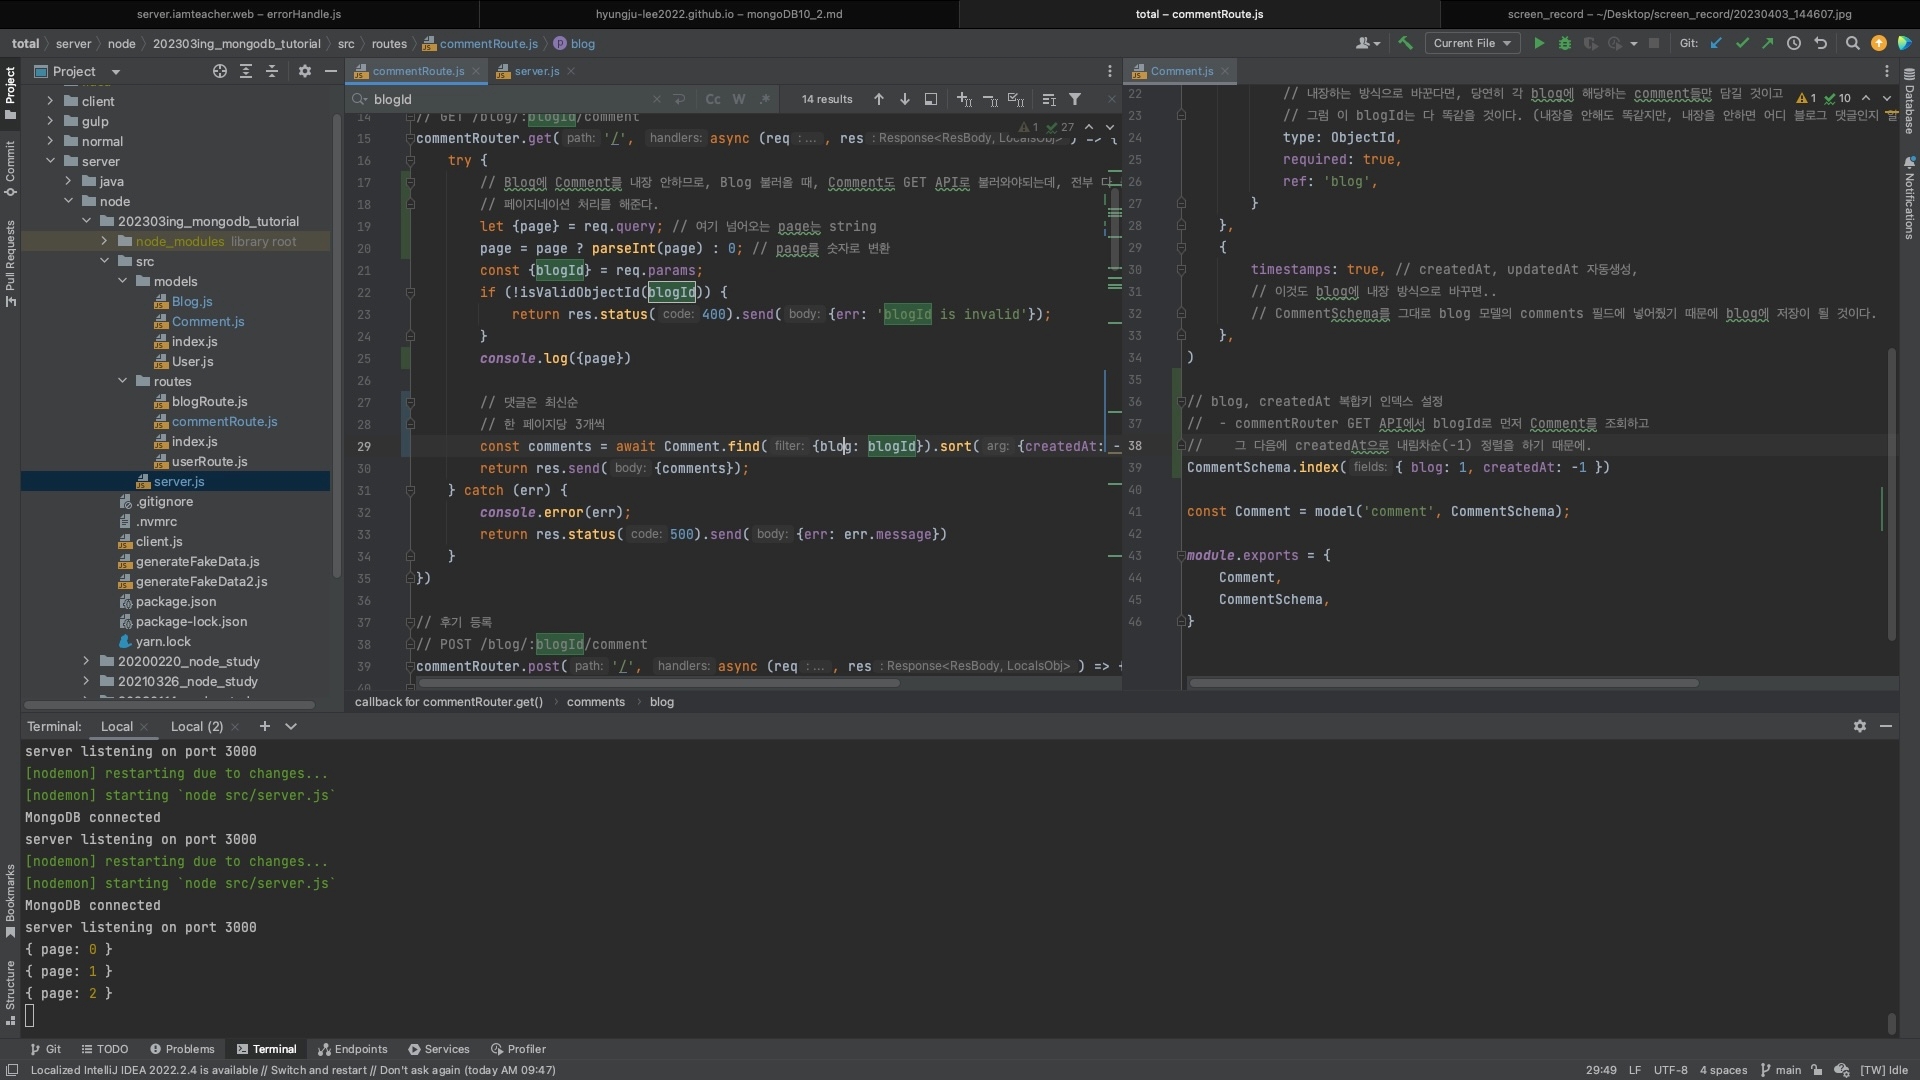
Task: Open package.json in project tree
Action: coord(175,601)
